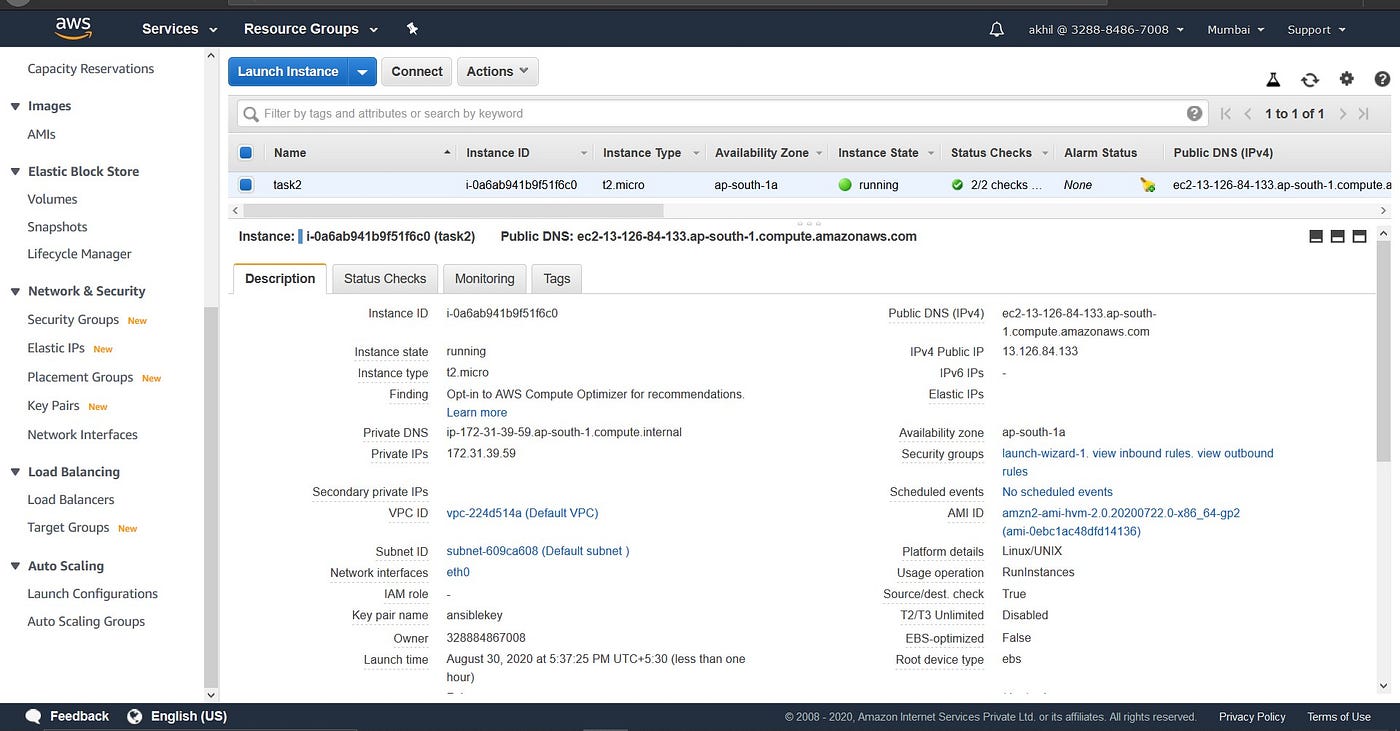The width and height of the screenshot is (1400, 731).
Task: Go to previous page of results
Action: click(x=1248, y=114)
